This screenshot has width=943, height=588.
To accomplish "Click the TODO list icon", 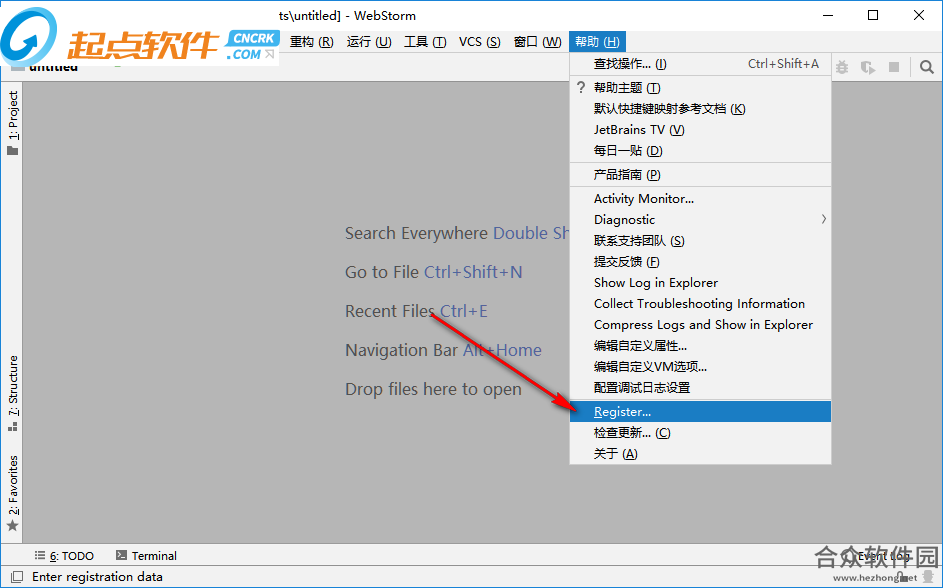I will point(40,555).
